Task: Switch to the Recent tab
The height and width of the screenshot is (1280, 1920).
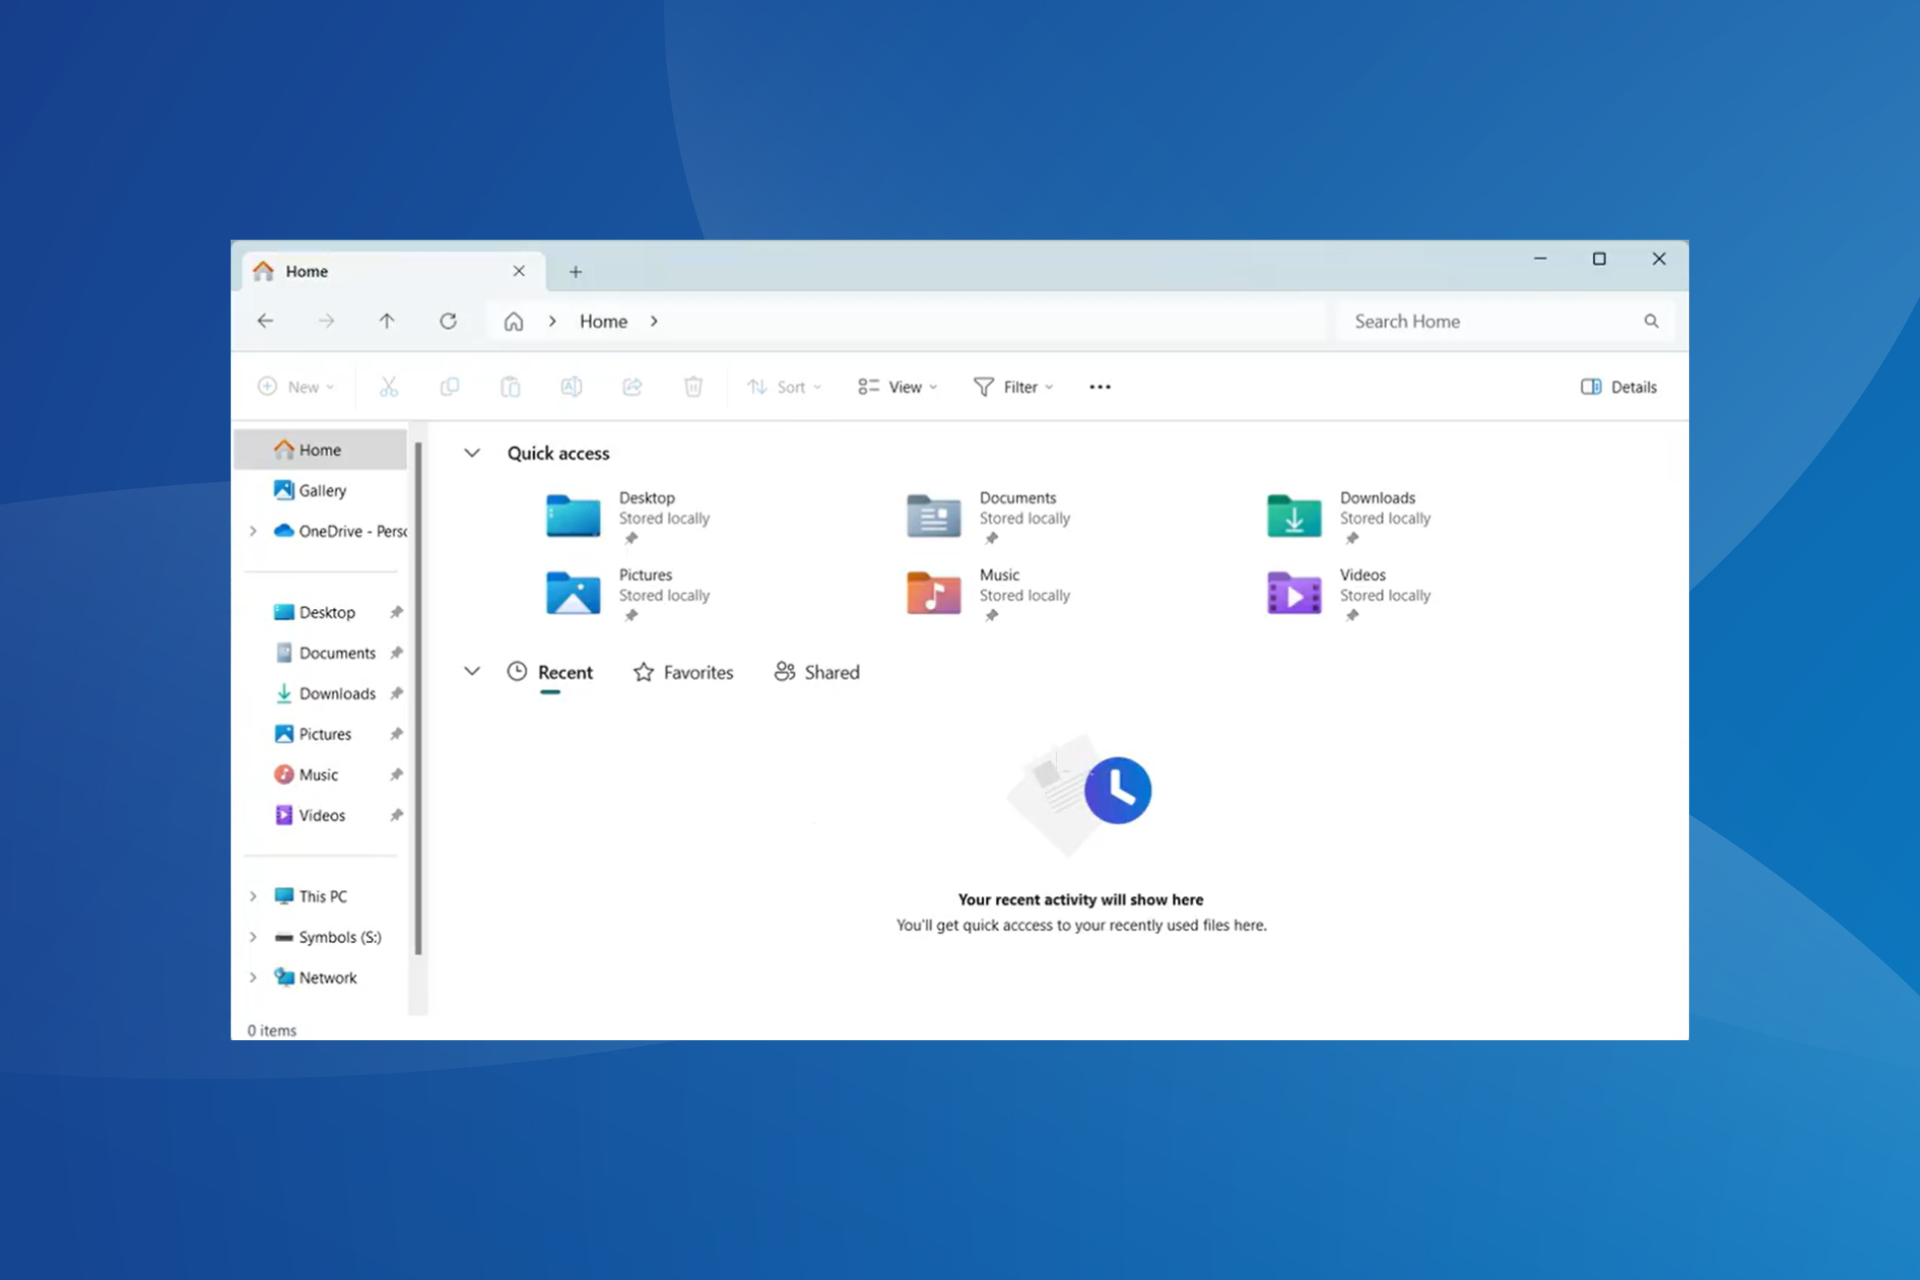Action: (550, 672)
